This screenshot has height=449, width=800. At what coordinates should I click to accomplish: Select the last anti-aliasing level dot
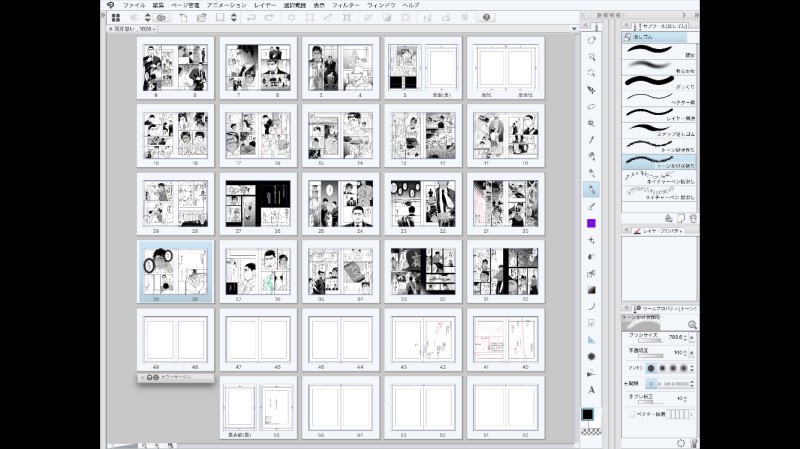[684, 368]
